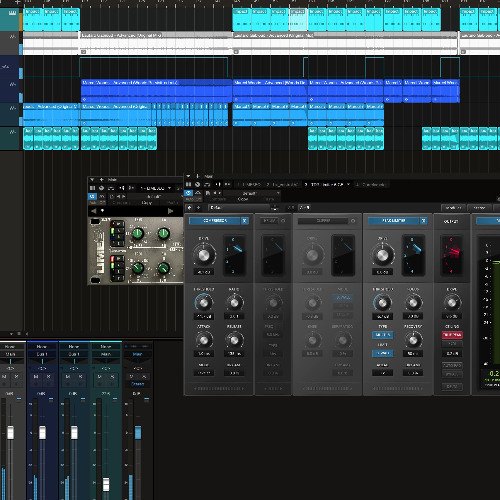Image resolution: width=500 pixels, height=500 pixels.
Task: Click the Compressor Attack knob
Action: (x=203, y=340)
